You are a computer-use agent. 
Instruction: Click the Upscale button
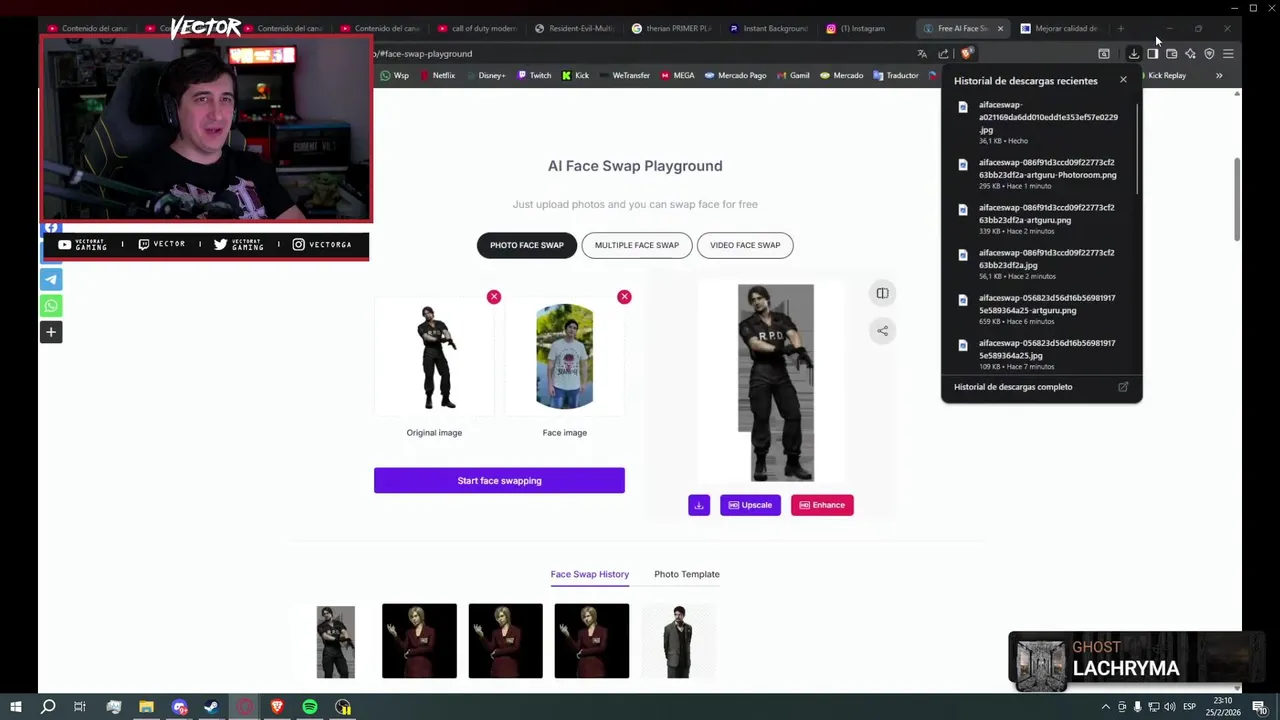tap(750, 505)
